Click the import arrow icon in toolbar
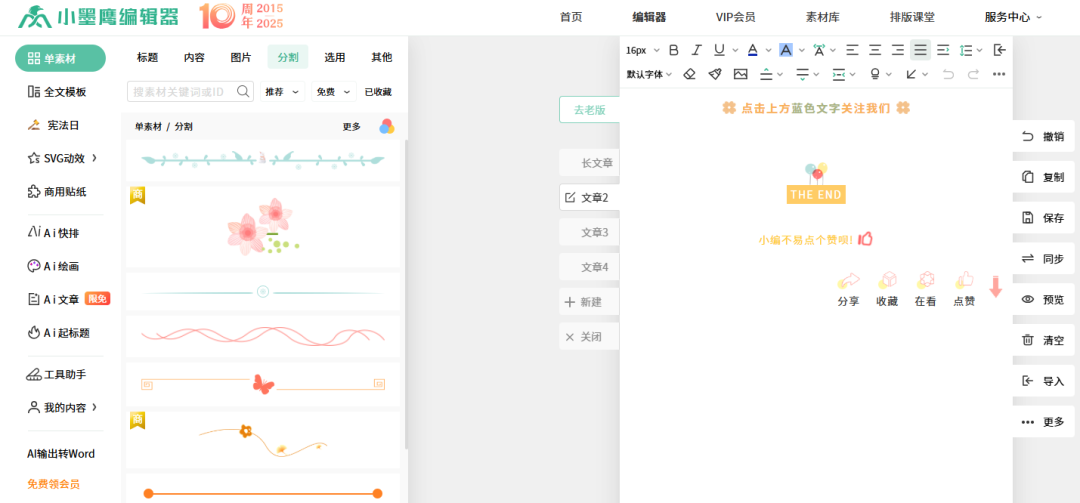1080x503 pixels. [x=1000, y=50]
